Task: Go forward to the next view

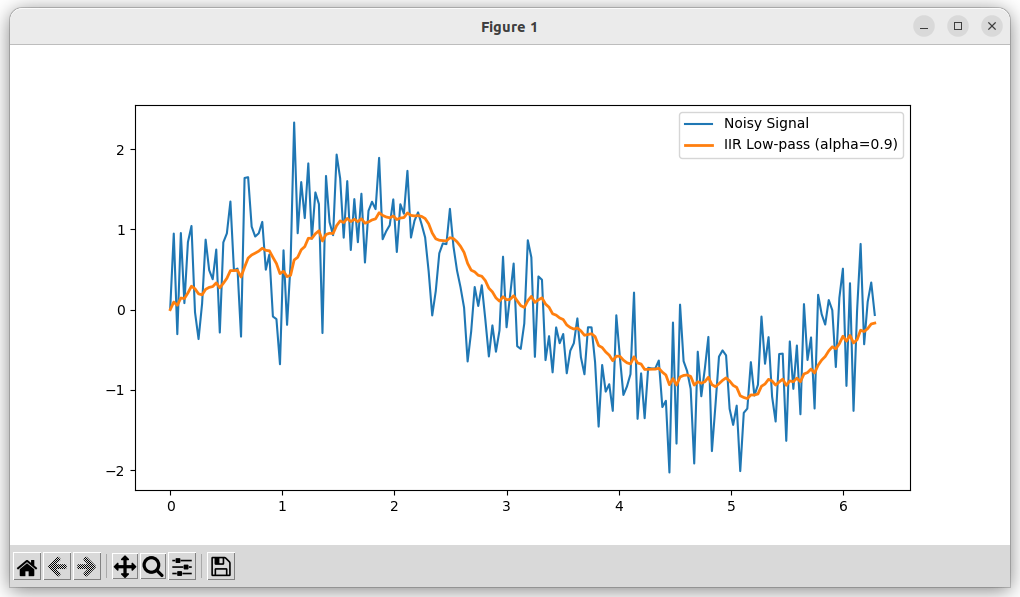Action: (87, 567)
